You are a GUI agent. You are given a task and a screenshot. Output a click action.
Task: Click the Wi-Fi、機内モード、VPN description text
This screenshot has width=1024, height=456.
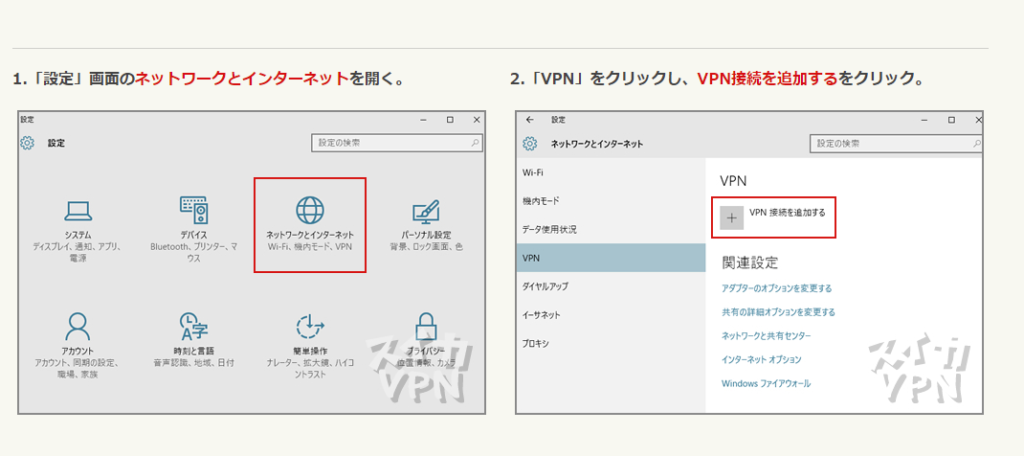pos(310,247)
